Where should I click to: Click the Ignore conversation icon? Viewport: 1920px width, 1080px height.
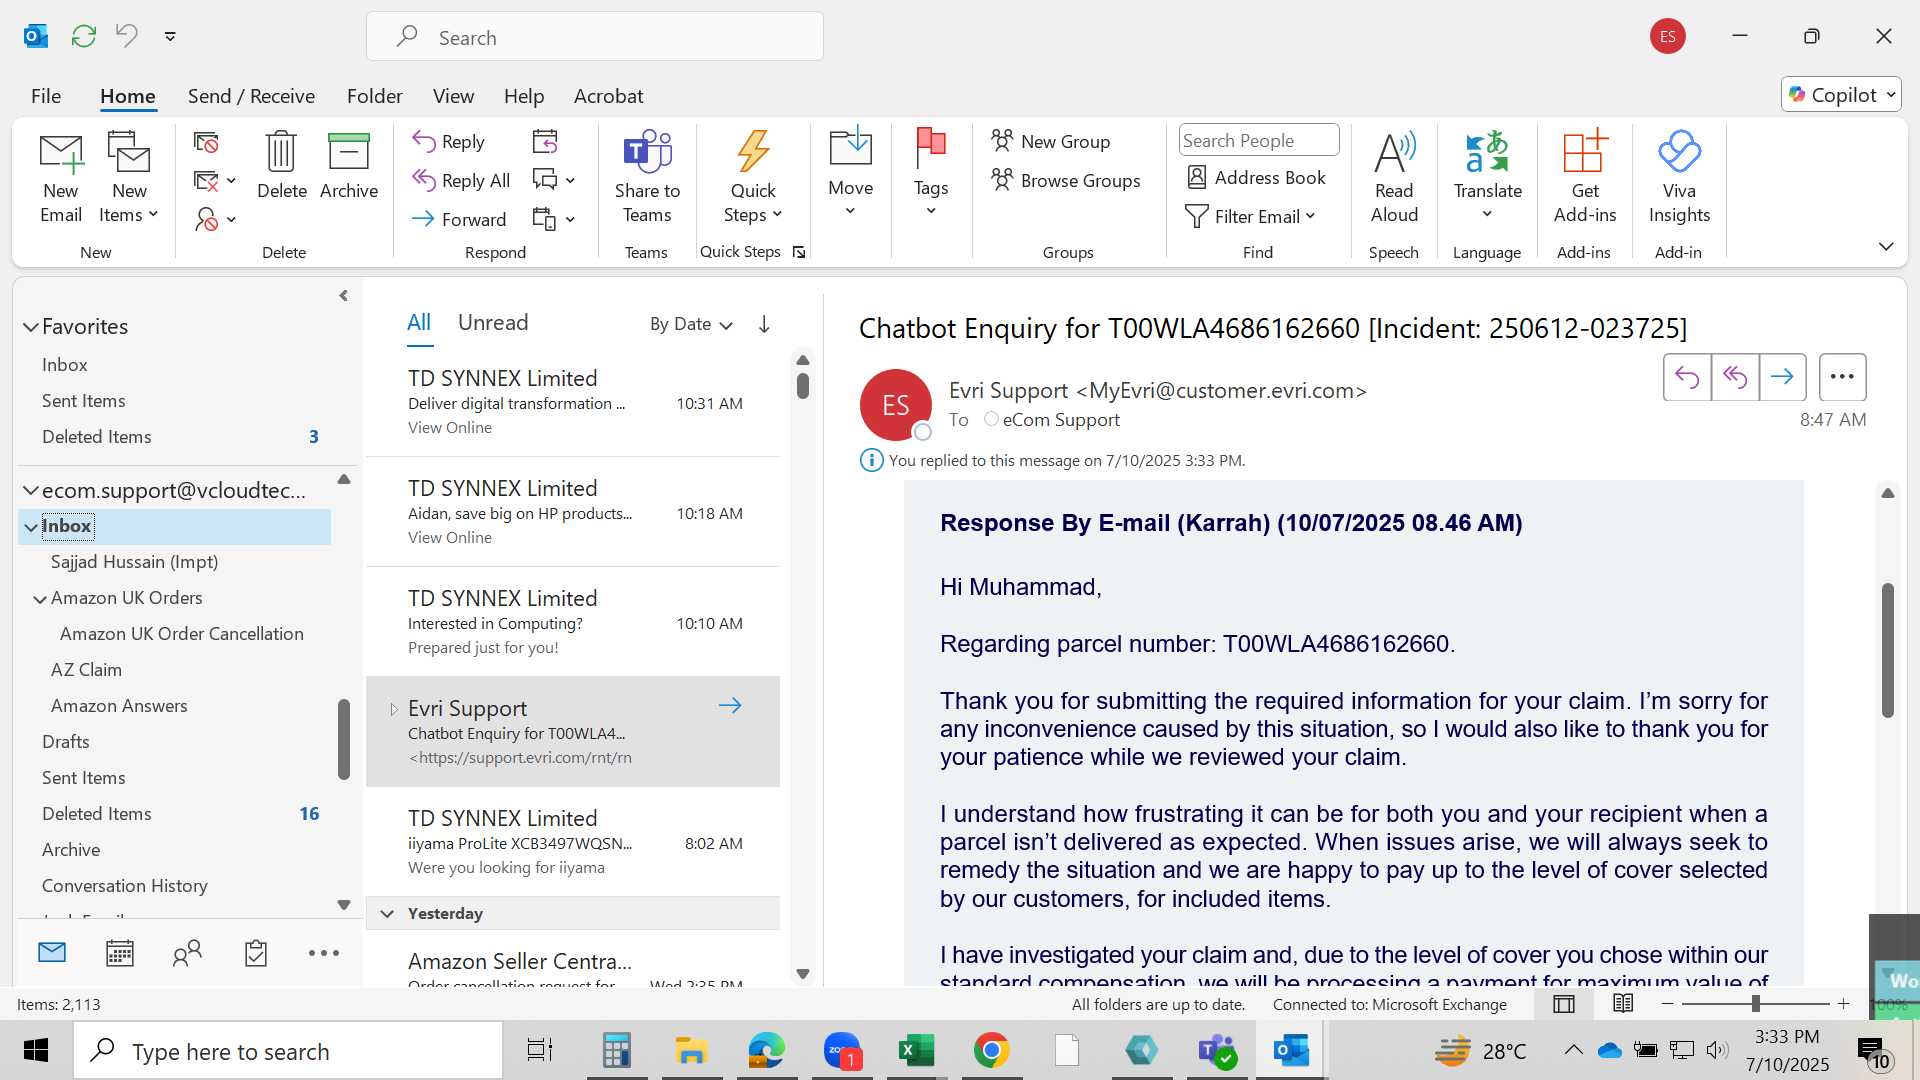coord(206,143)
